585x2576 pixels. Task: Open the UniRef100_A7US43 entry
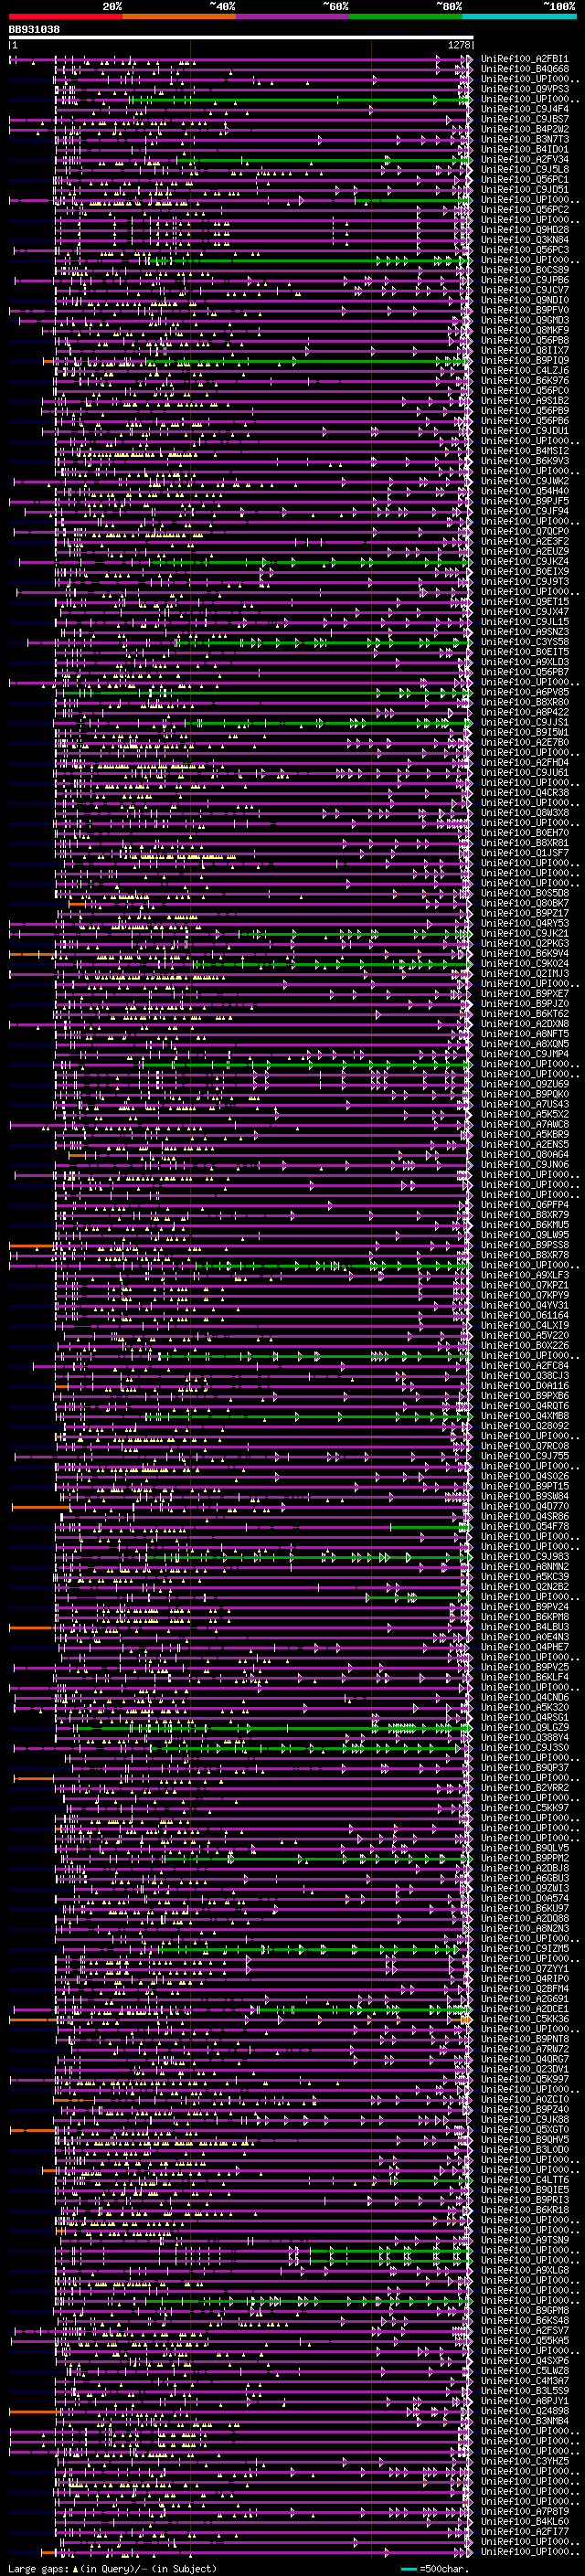(525, 1105)
